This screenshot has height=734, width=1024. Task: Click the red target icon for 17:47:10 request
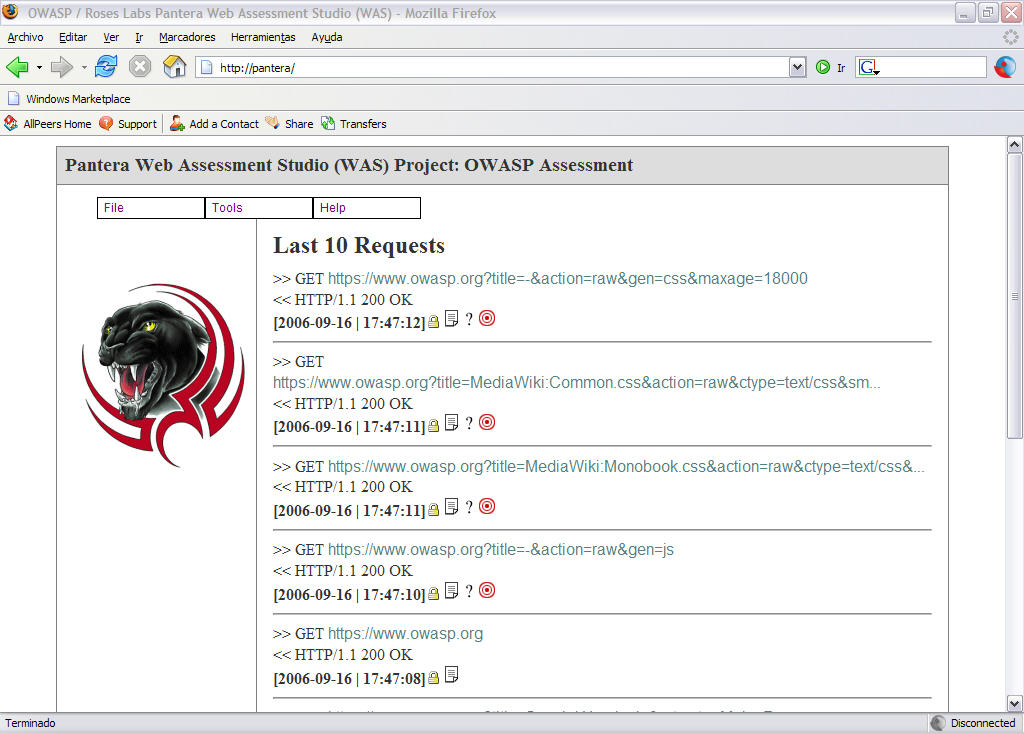point(487,590)
